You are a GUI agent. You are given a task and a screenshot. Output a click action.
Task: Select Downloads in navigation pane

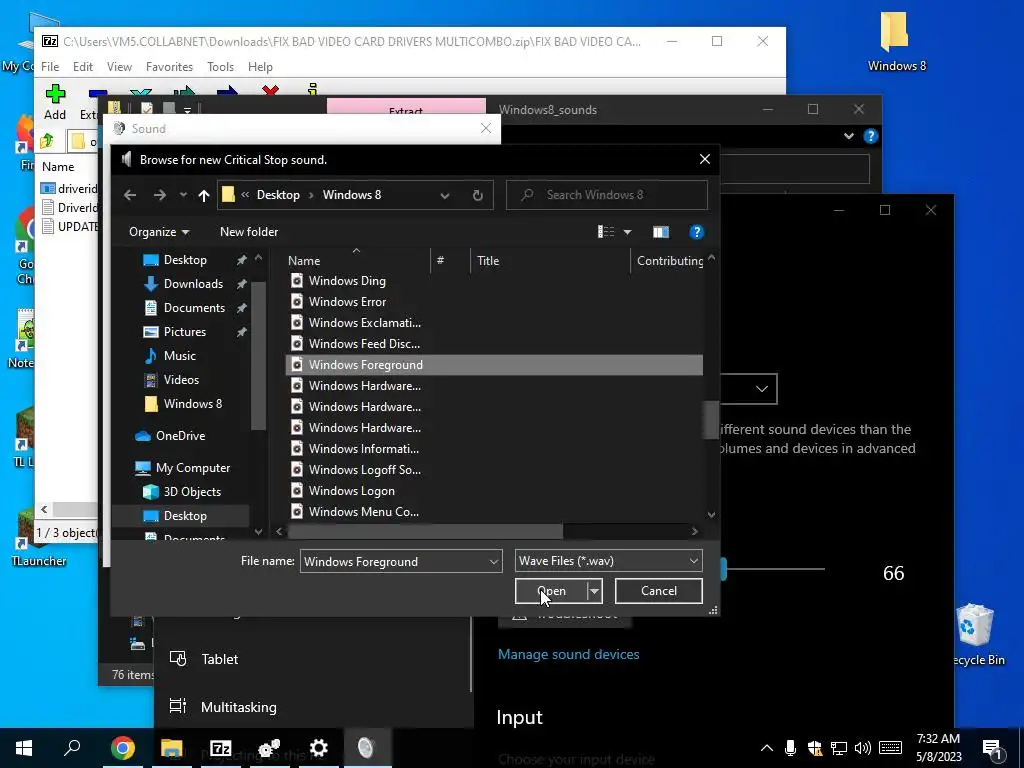pos(193,283)
